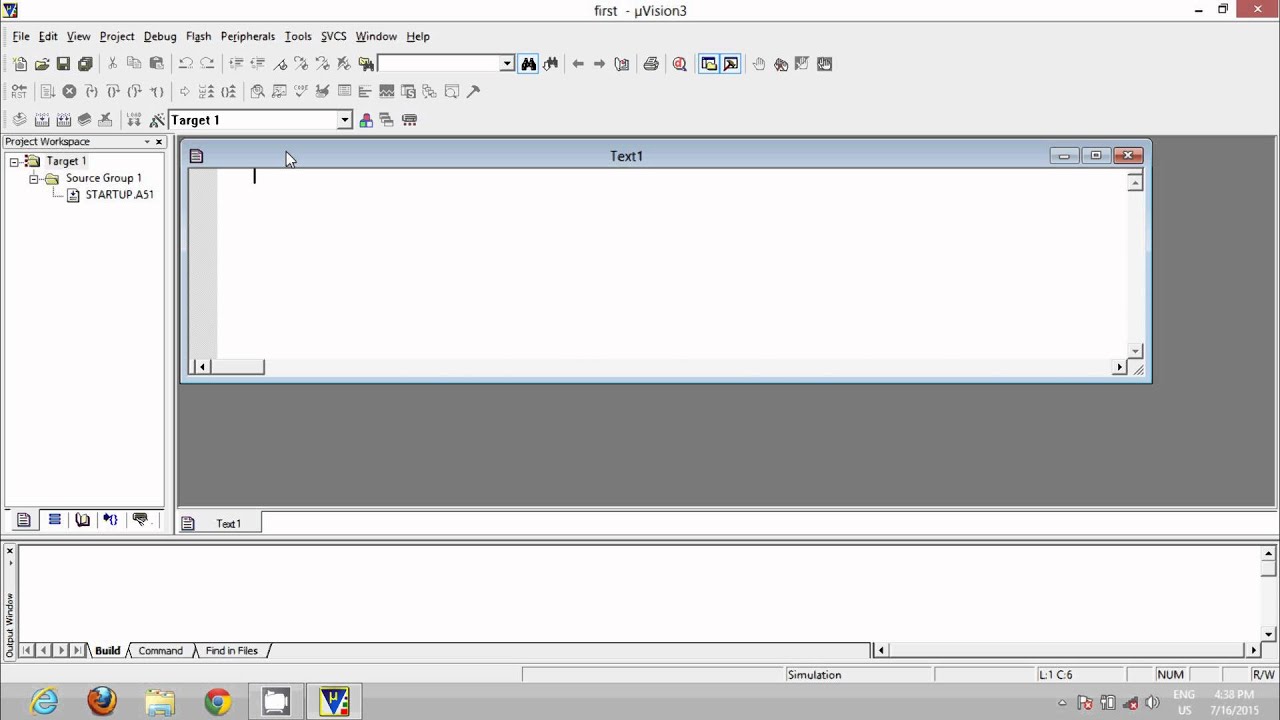This screenshot has width=1280, height=720.
Task: Click the Redo arrow icon
Action: coord(207,64)
